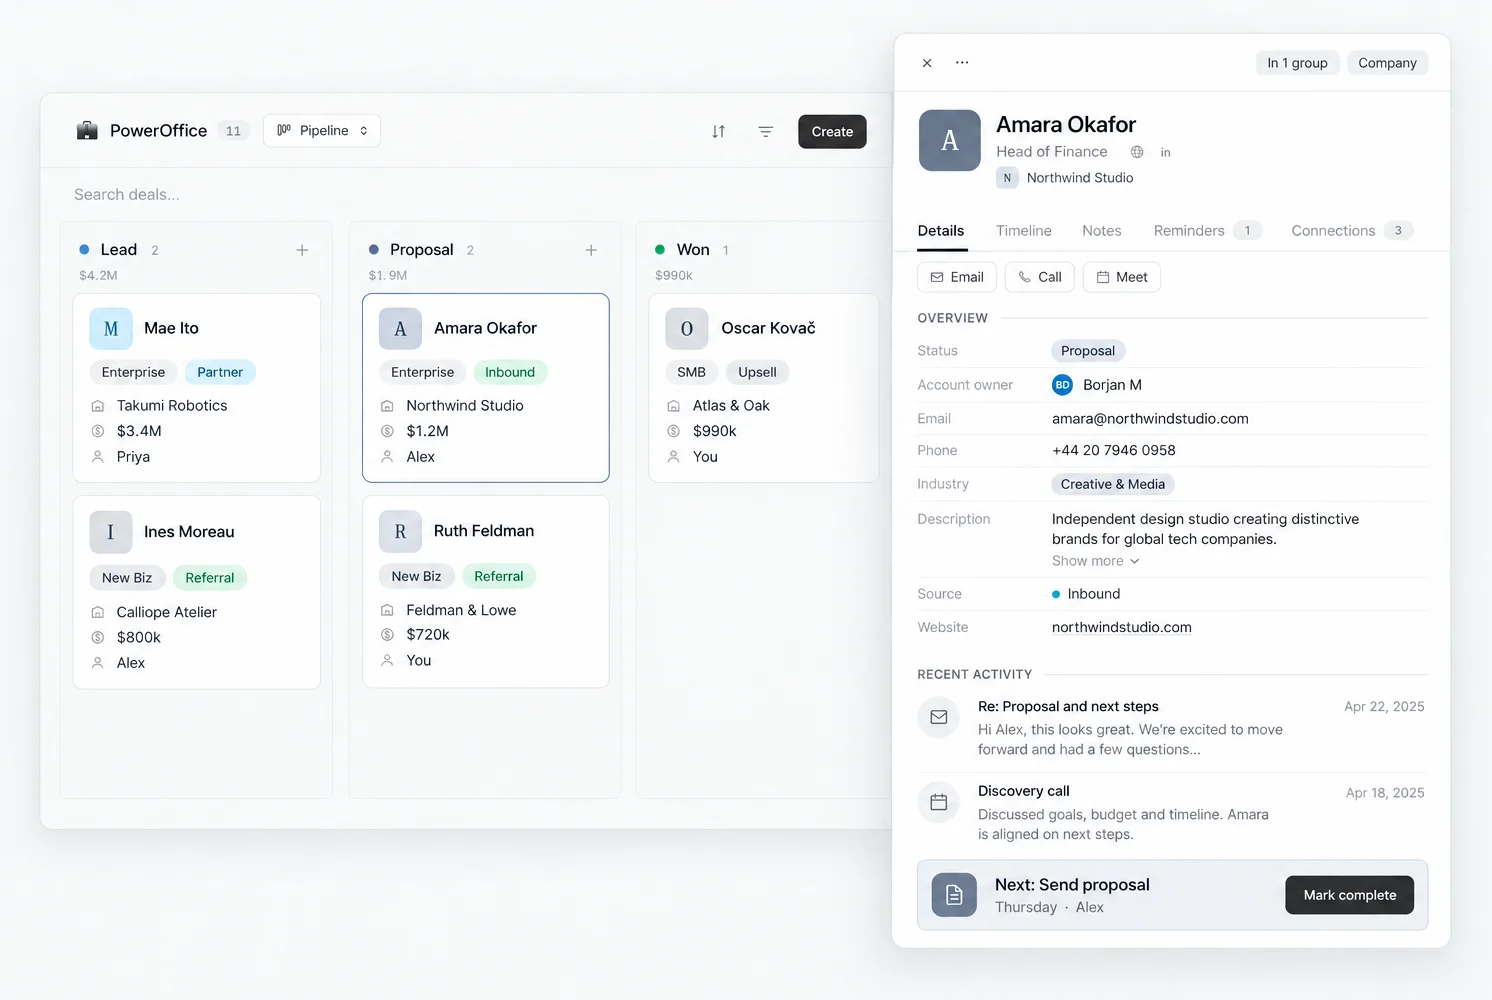Click Mae Ito's avatar tile
Image resolution: width=1492 pixels, height=1000 pixels.
coord(111,329)
